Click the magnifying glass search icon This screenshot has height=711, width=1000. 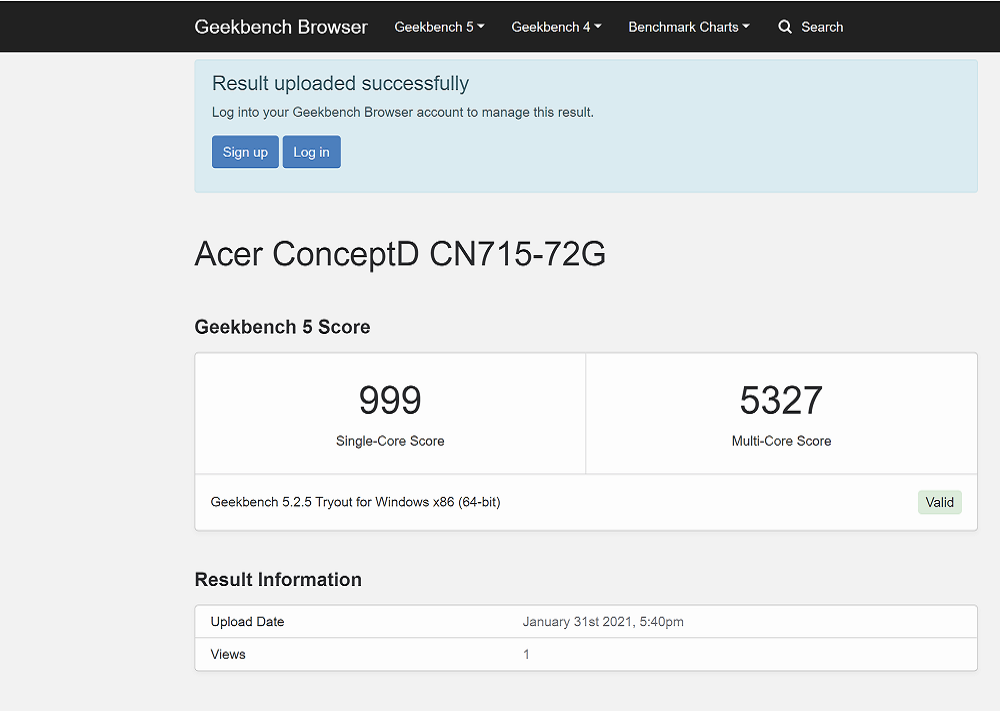pos(785,27)
